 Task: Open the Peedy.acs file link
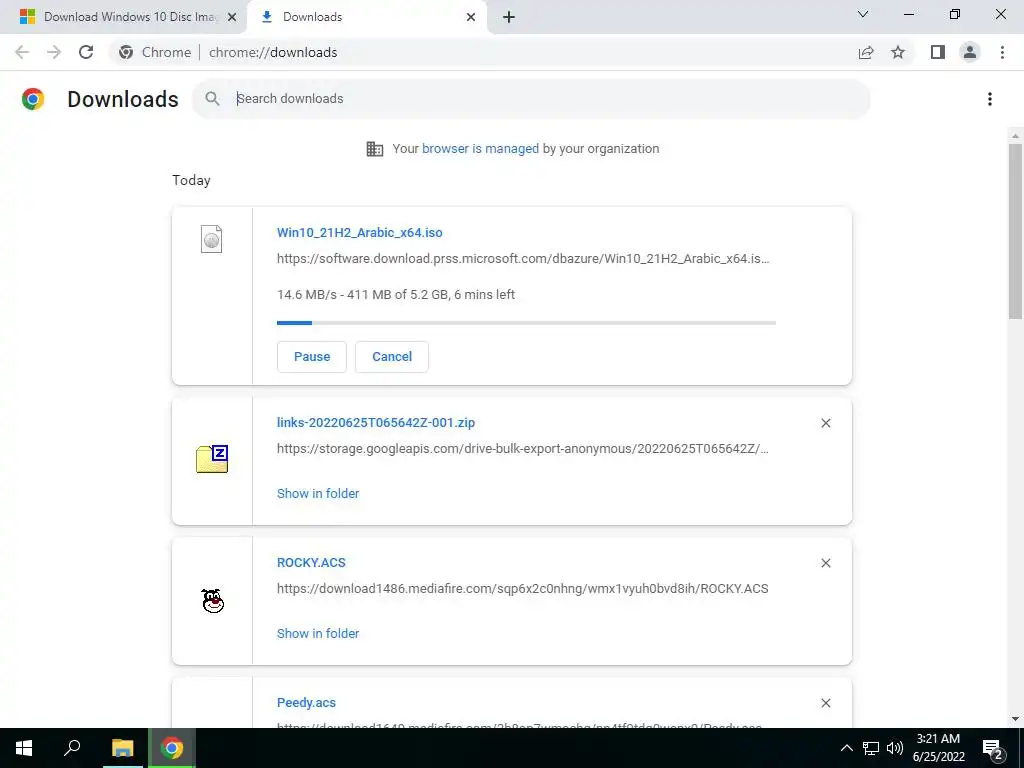[x=306, y=703]
